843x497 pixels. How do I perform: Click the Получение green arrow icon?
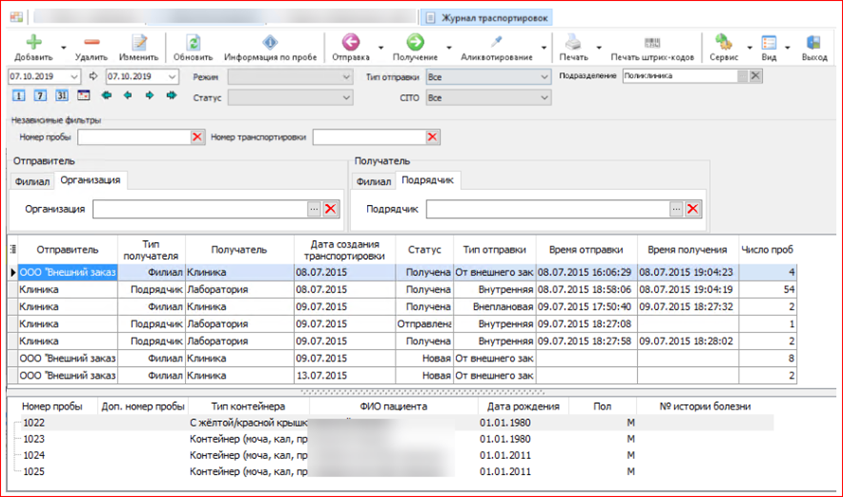pyautogui.click(x=414, y=42)
